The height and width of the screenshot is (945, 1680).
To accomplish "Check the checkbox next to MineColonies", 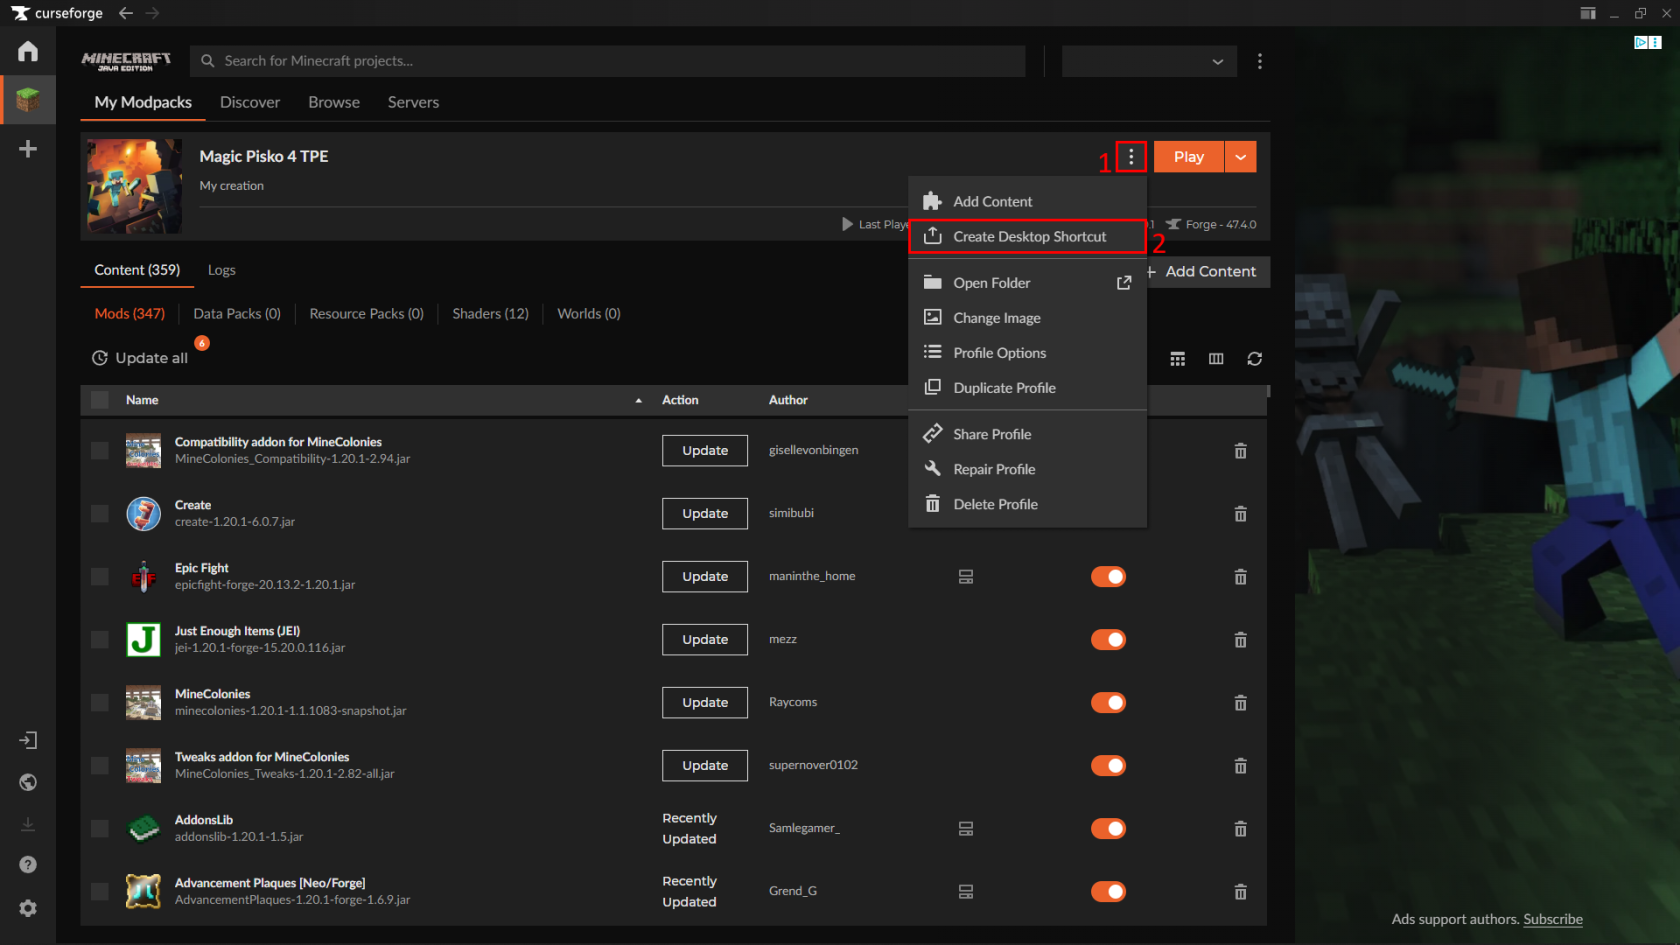I will 99,702.
